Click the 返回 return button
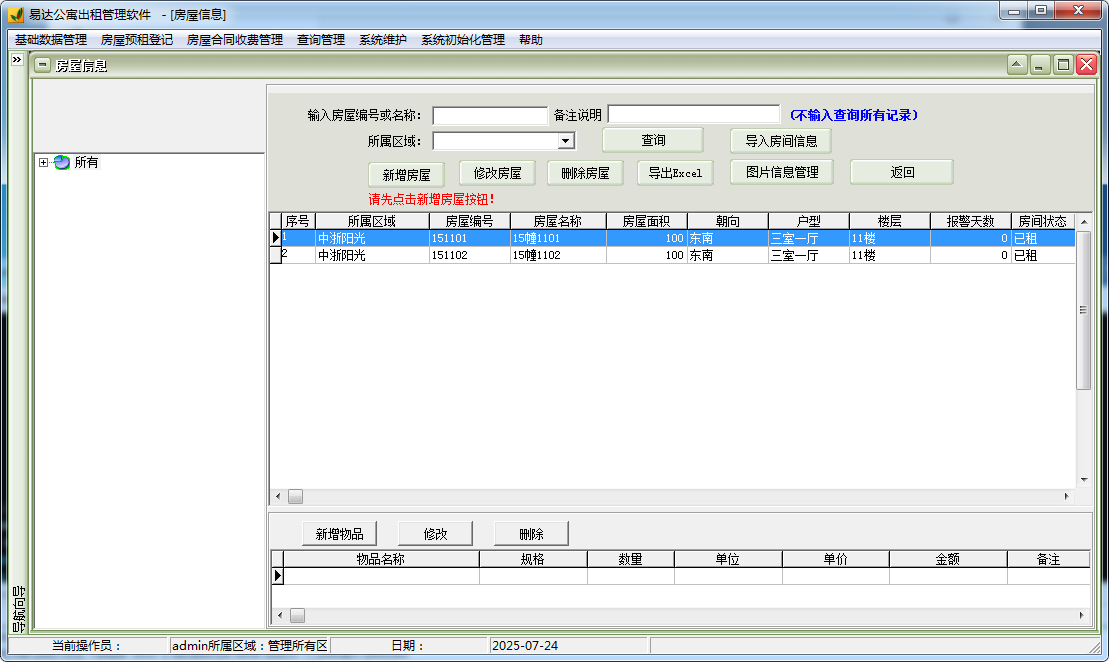 click(901, 171)
